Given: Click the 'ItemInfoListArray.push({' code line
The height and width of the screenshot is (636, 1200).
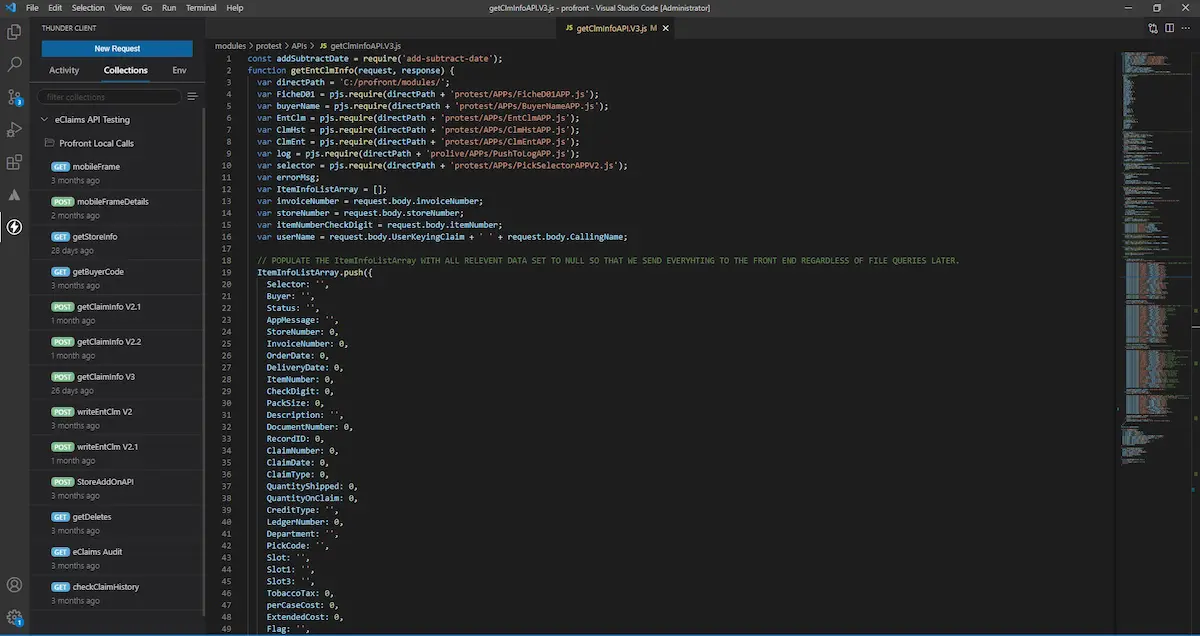Looking at the screenshot, I should pos(314,272).
